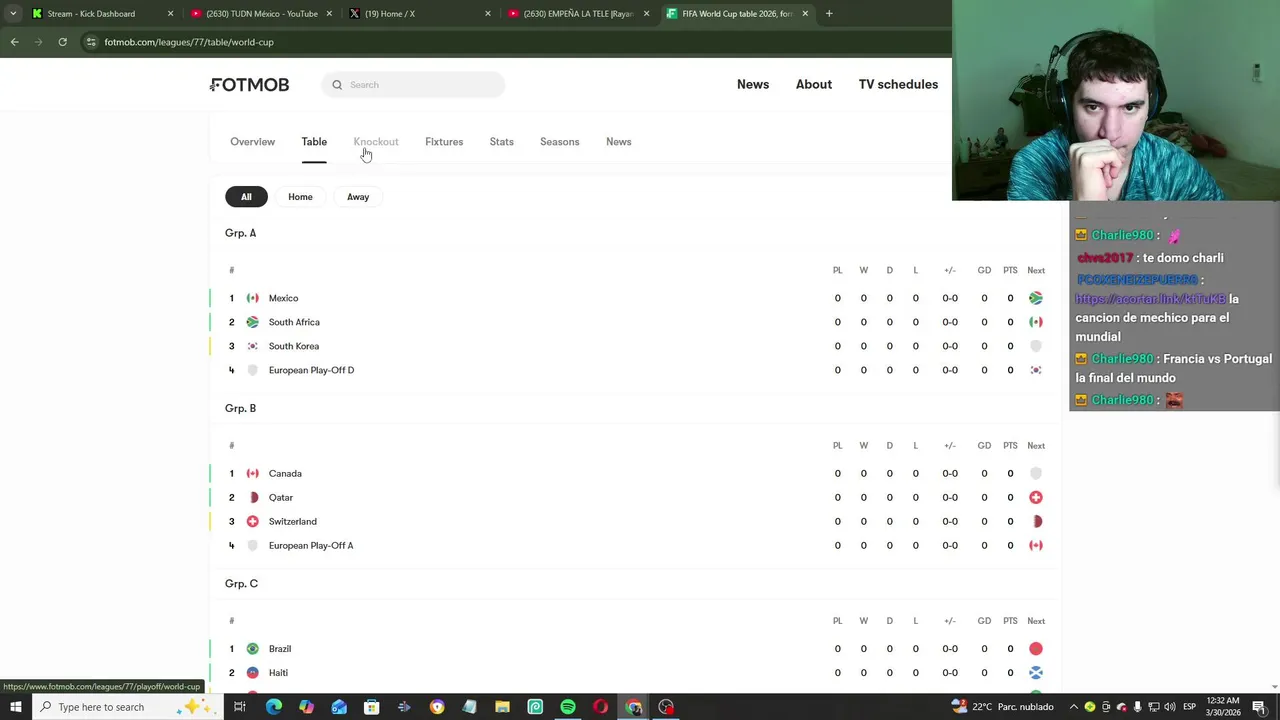This screenshot has height=720, width=1280.
Task: Open Opera browser from taskbar
Action: point(600,707)
